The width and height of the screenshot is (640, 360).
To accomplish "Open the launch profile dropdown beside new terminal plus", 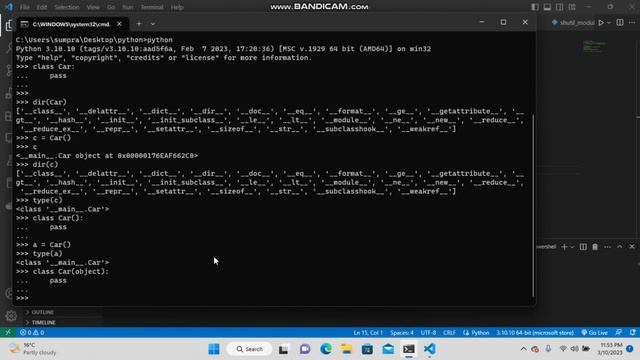I will click(x=572, y=247).
